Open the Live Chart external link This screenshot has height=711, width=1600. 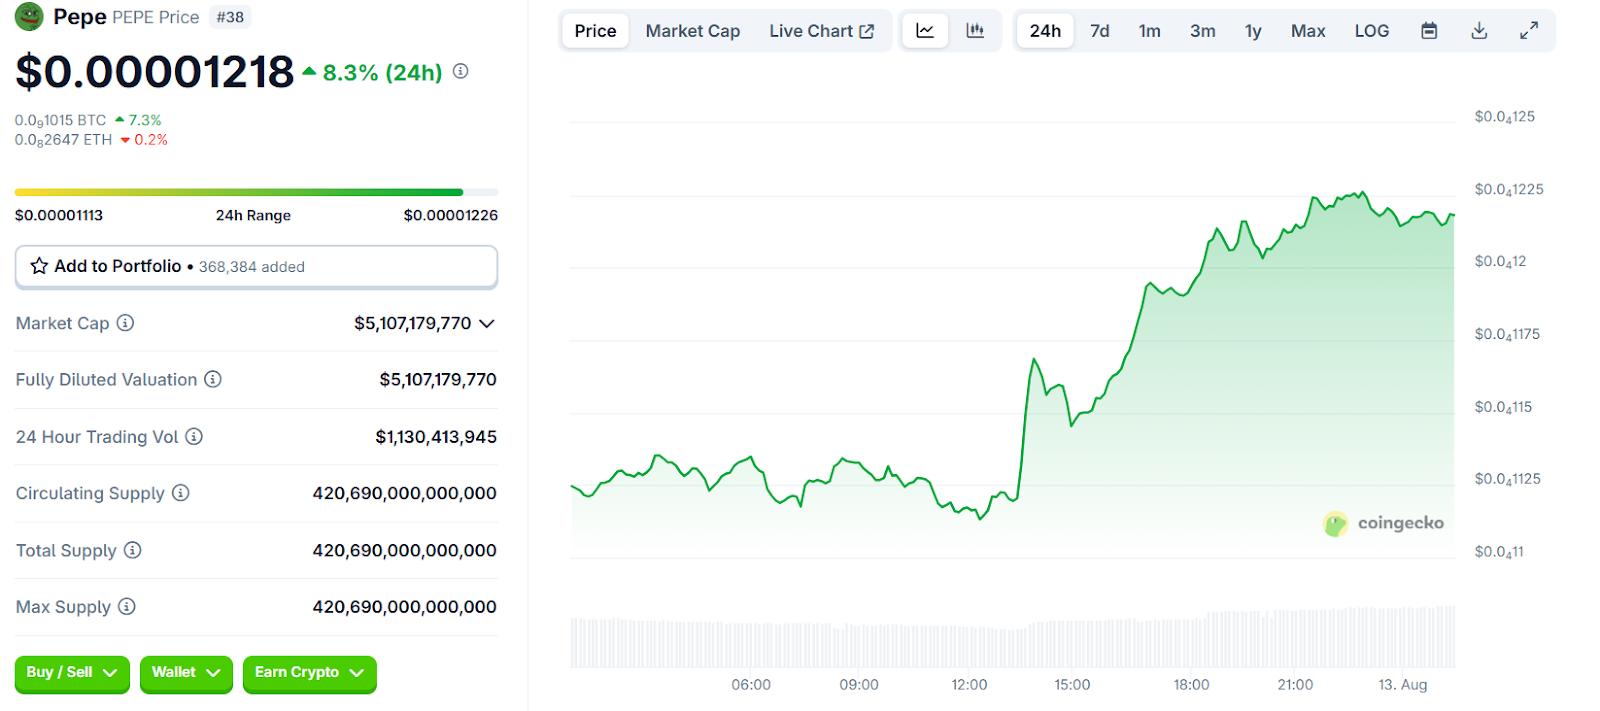pos(821,31)
